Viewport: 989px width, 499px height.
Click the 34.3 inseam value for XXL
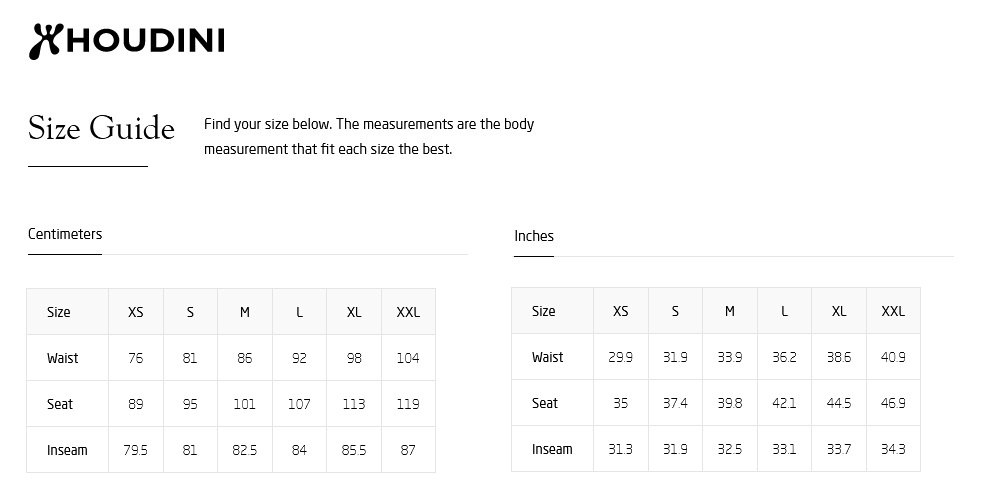click(x=893, y=449)
